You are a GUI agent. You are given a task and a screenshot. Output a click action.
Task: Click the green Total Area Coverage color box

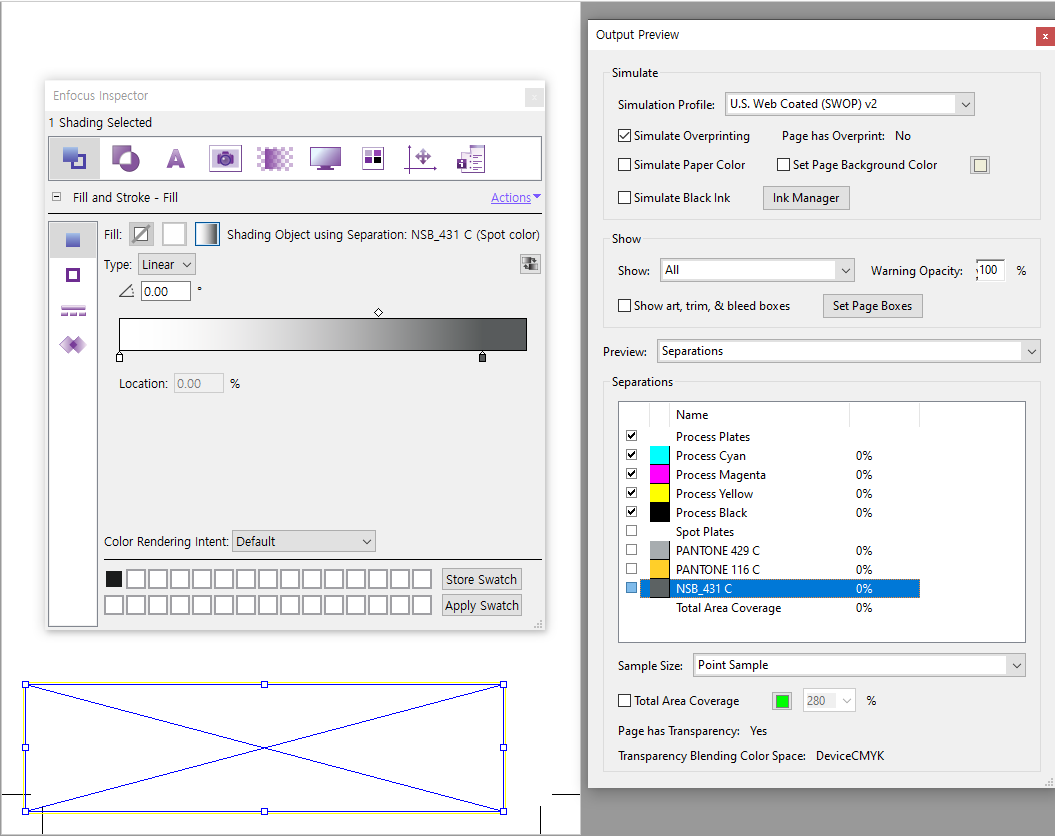[x=782, y=701]
